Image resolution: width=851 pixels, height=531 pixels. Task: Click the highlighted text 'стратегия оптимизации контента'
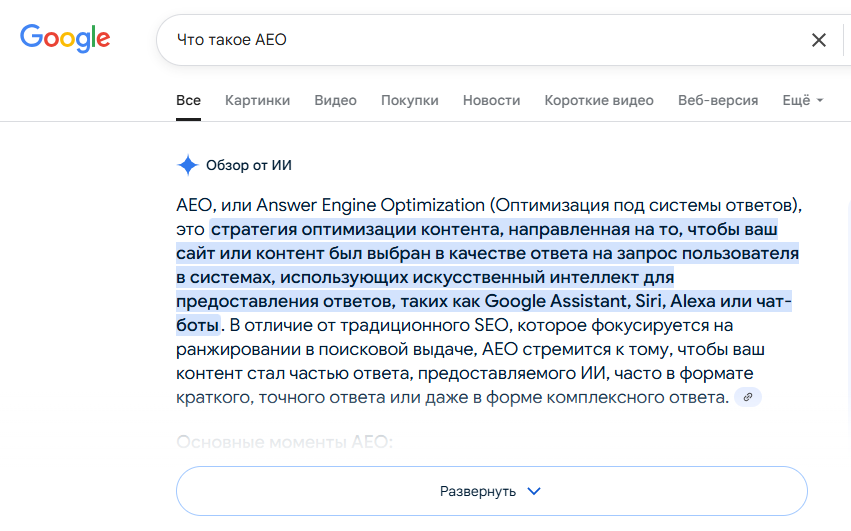(357, 229)
